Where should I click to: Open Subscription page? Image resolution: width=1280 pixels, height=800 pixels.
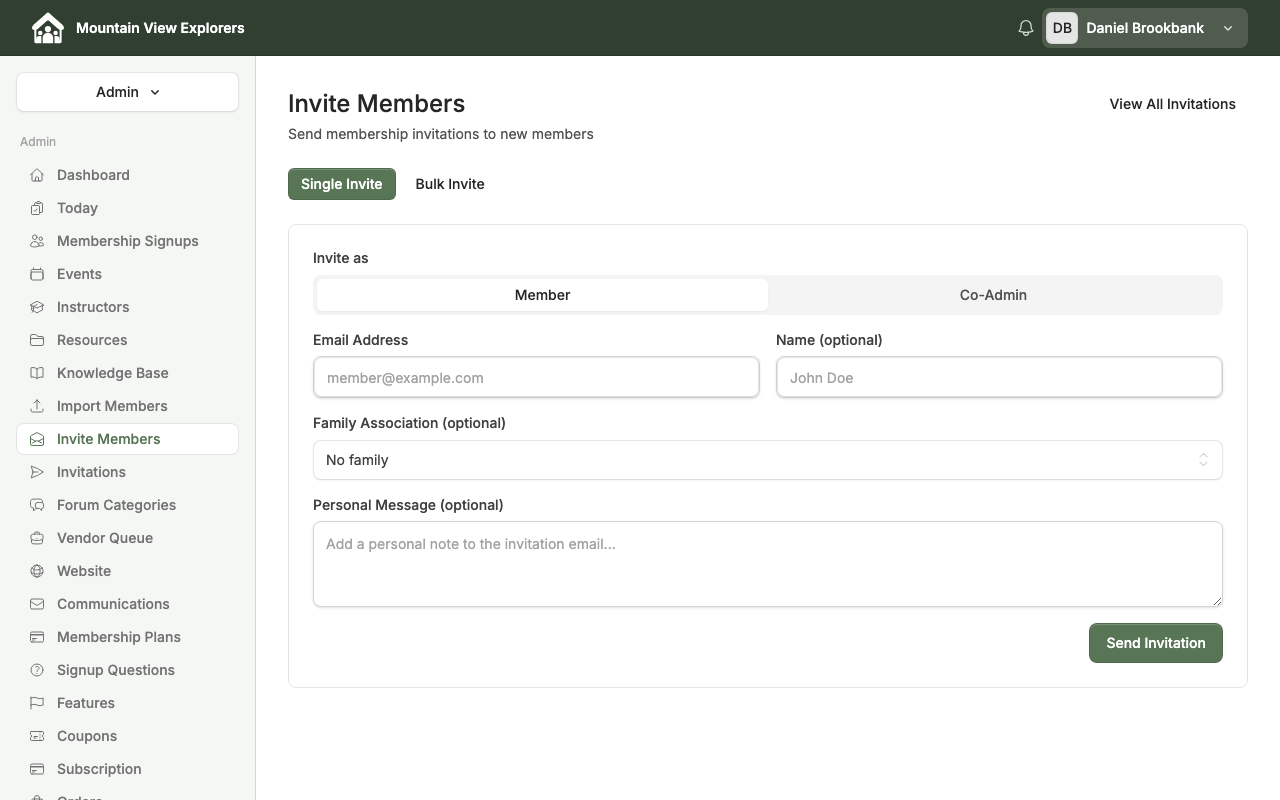(x=127, y=769)
